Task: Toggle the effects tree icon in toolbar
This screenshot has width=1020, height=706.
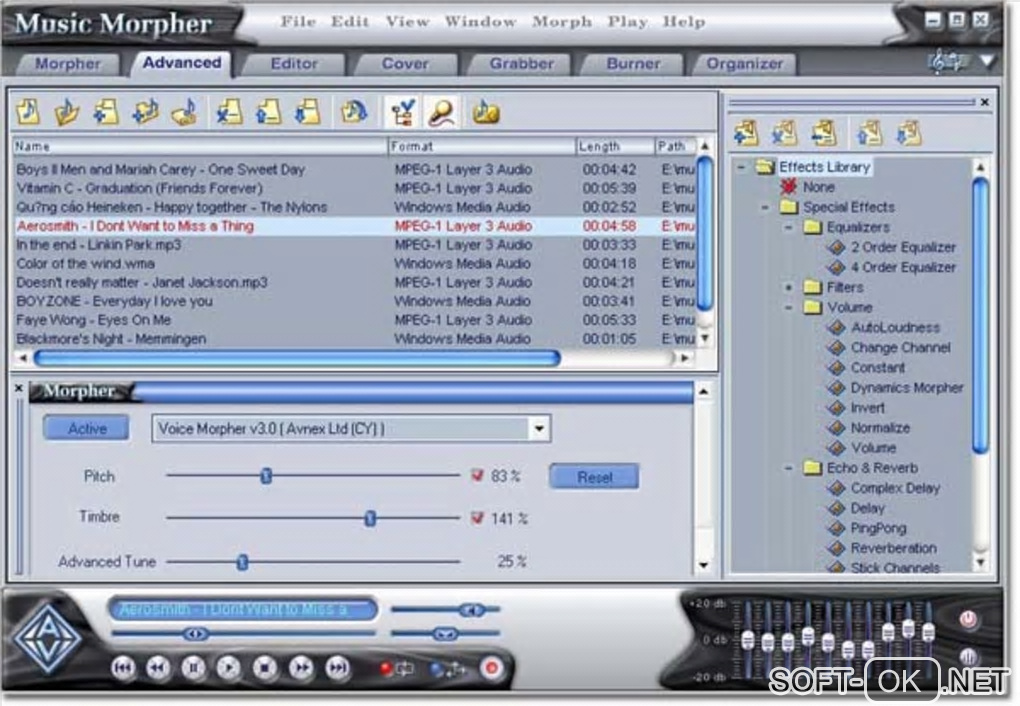Action: click(403, 112)
